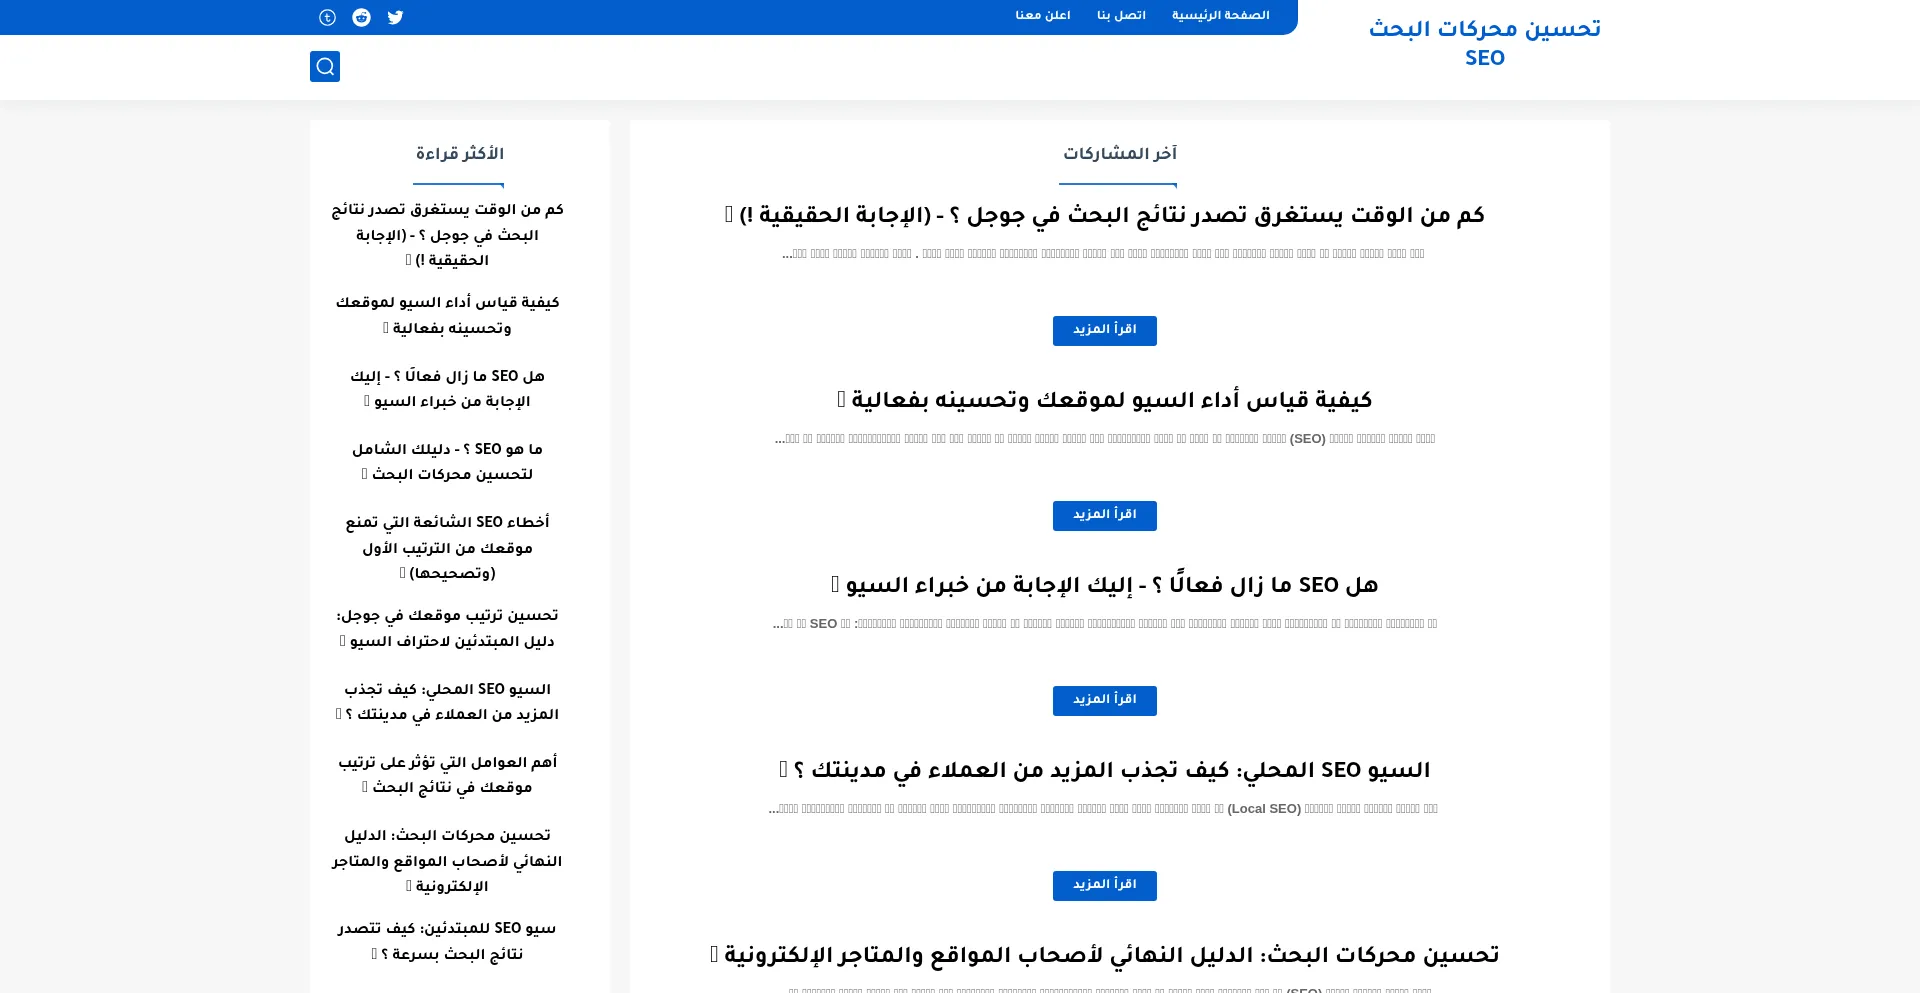Open sidebar link أخطاء SEO الشائعة

[447, 547]
